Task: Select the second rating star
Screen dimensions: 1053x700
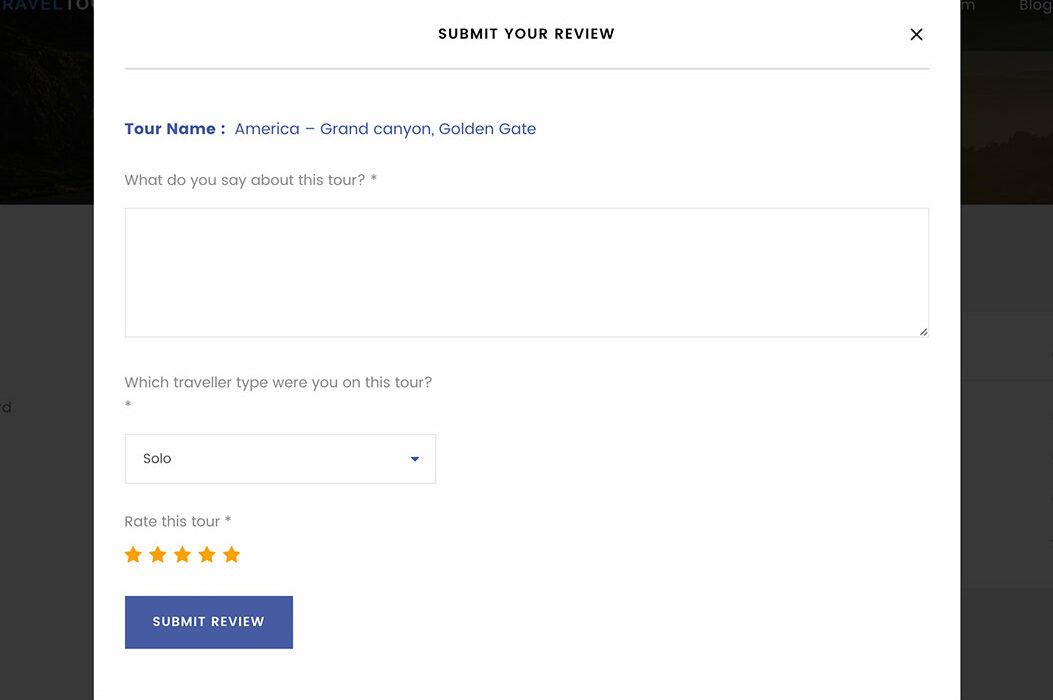Action: point(158,554)
